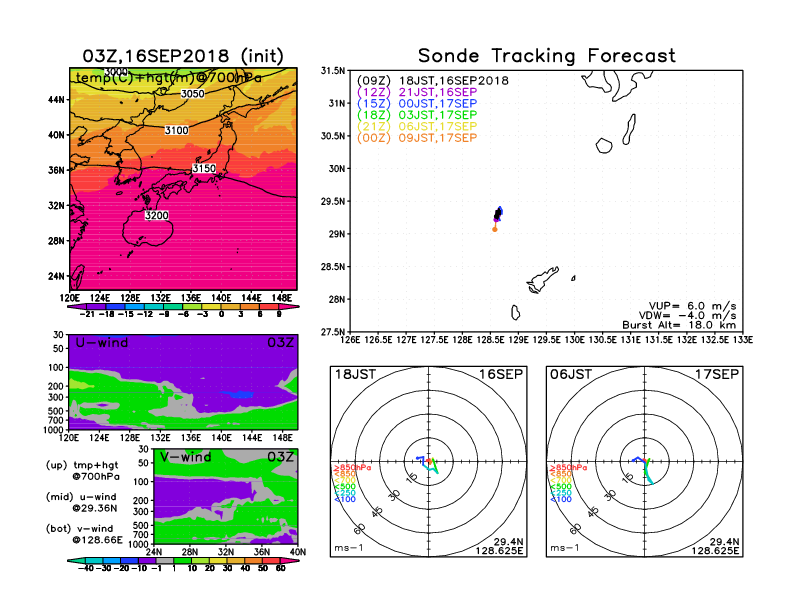Click the 3200 contour label
Viewport: 792px width, 612px height.
157,216
